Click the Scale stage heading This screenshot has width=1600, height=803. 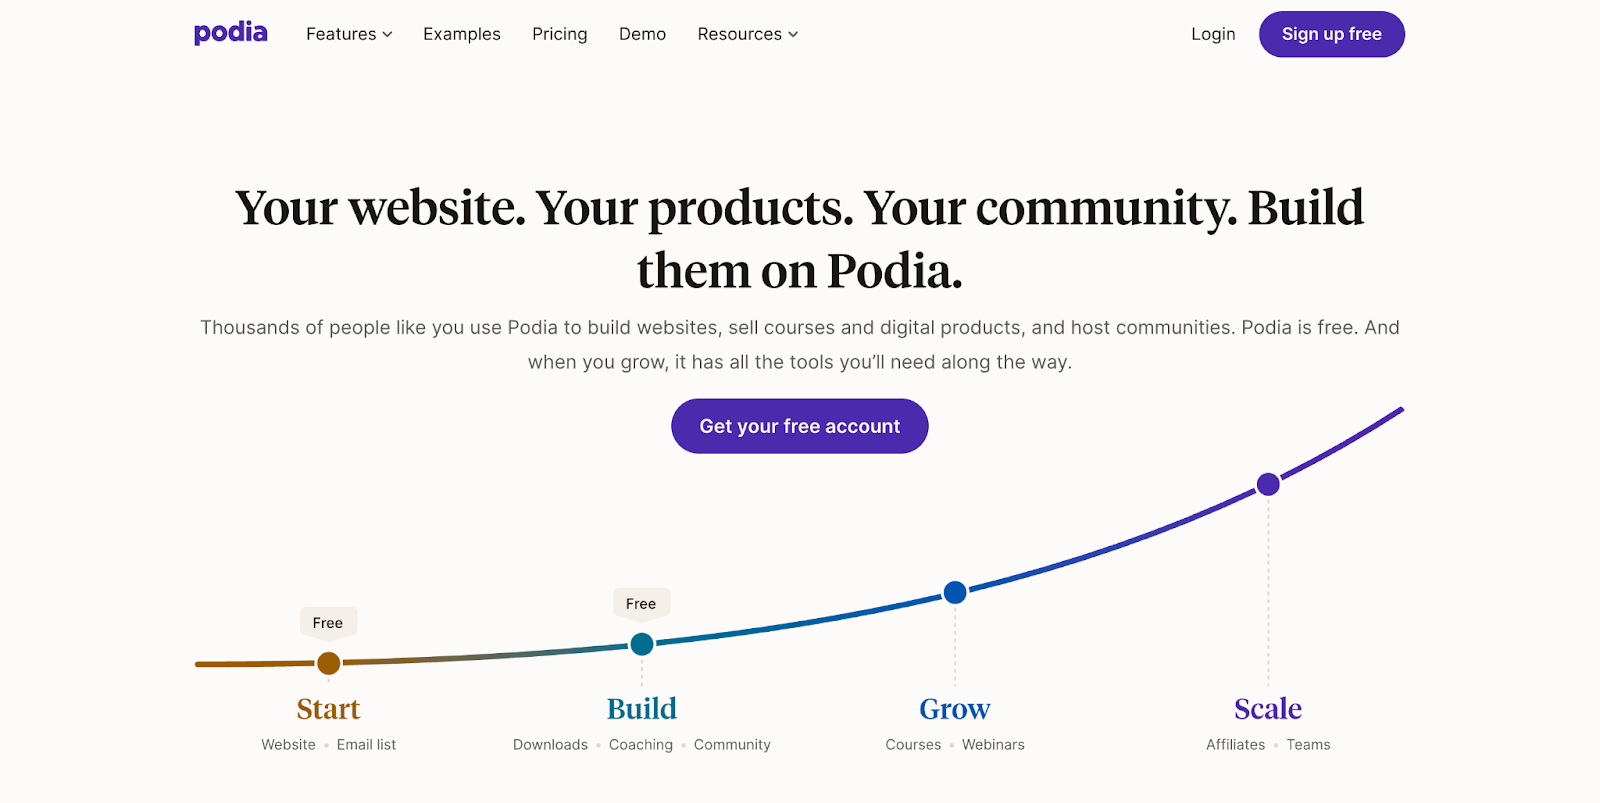[1268, 709]
